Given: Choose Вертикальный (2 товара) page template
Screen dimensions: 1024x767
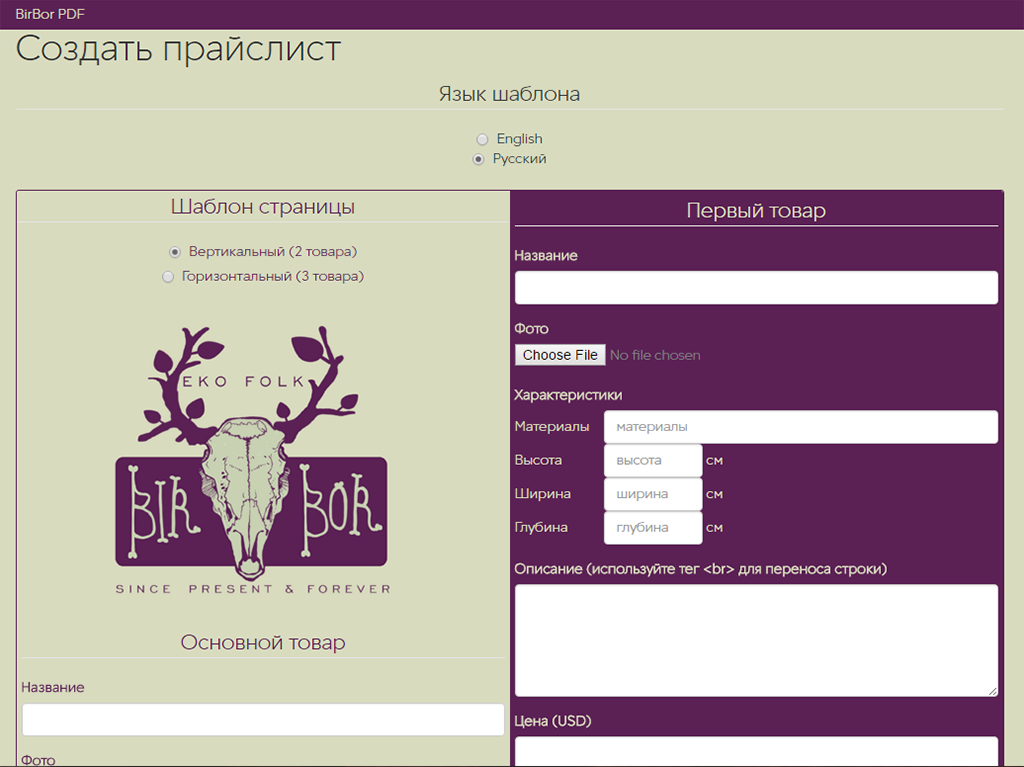Looking at the screenshot, I should tap(174, 252).
